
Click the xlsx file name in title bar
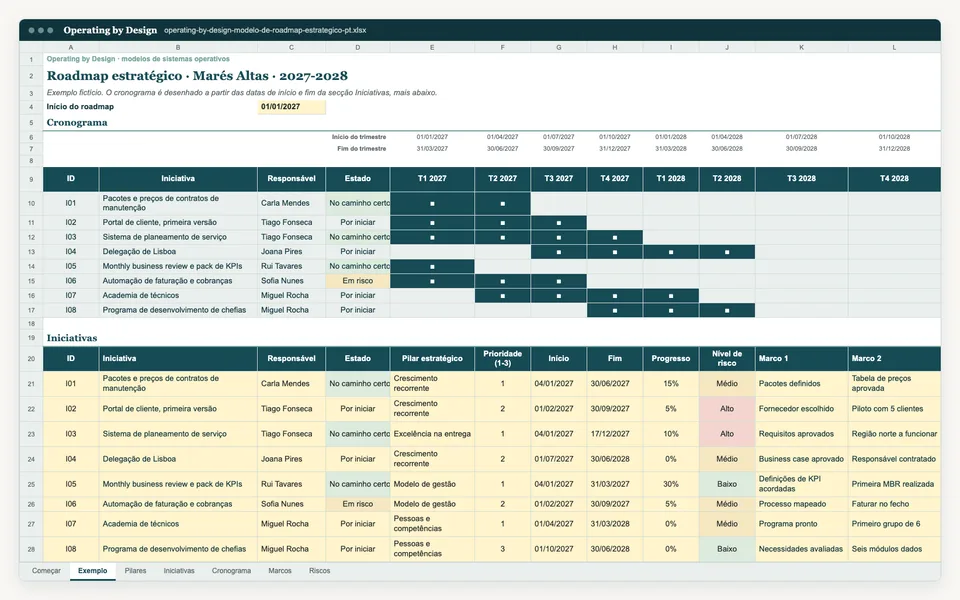(265, 30)
